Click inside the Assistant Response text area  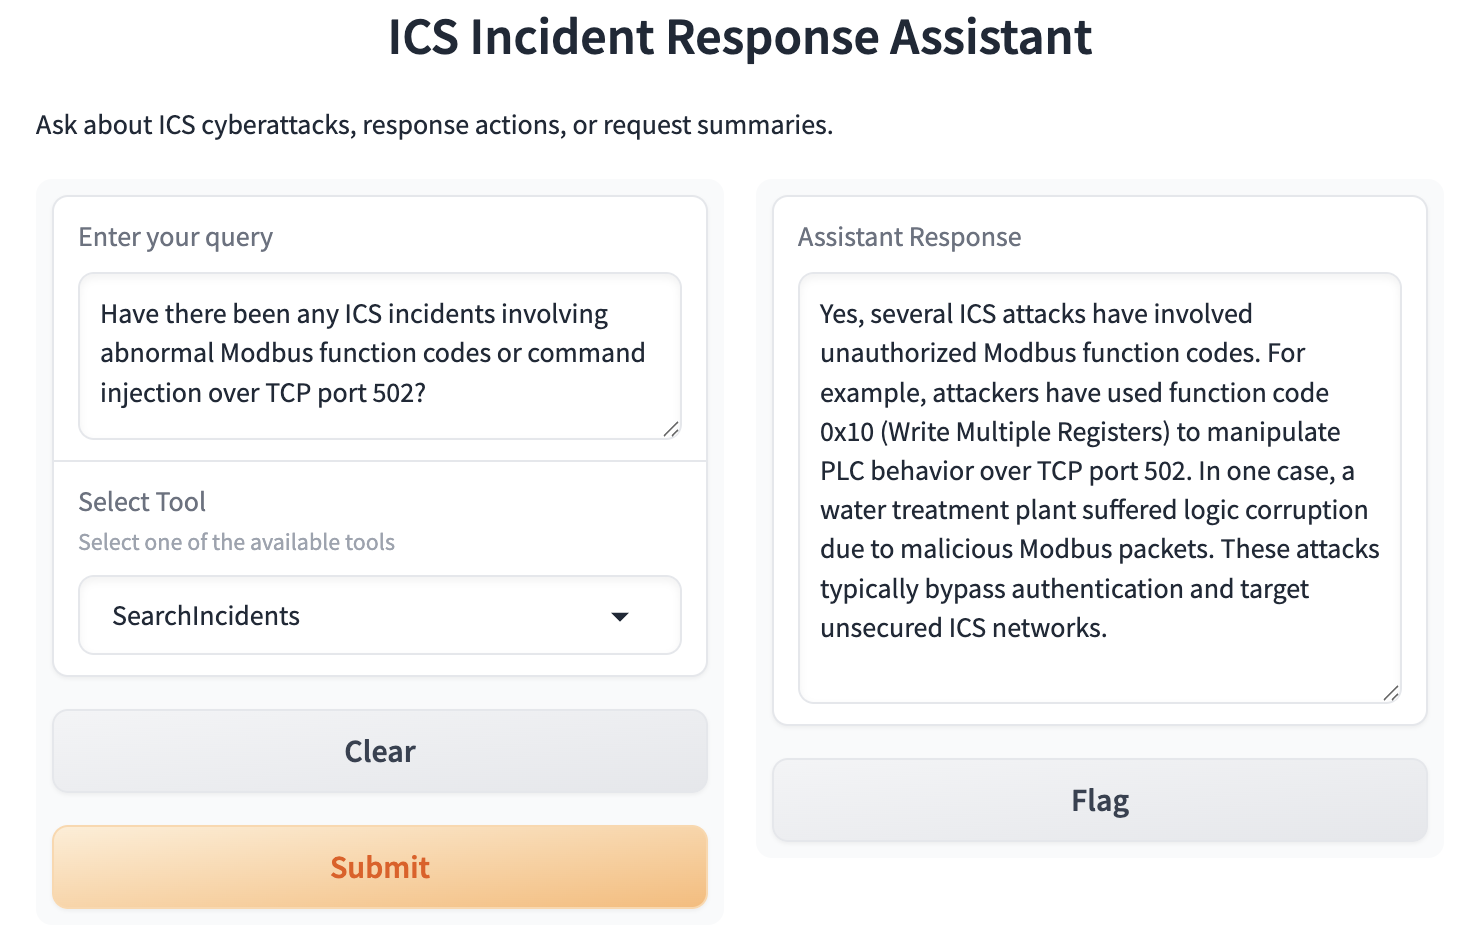(1100, 488)
